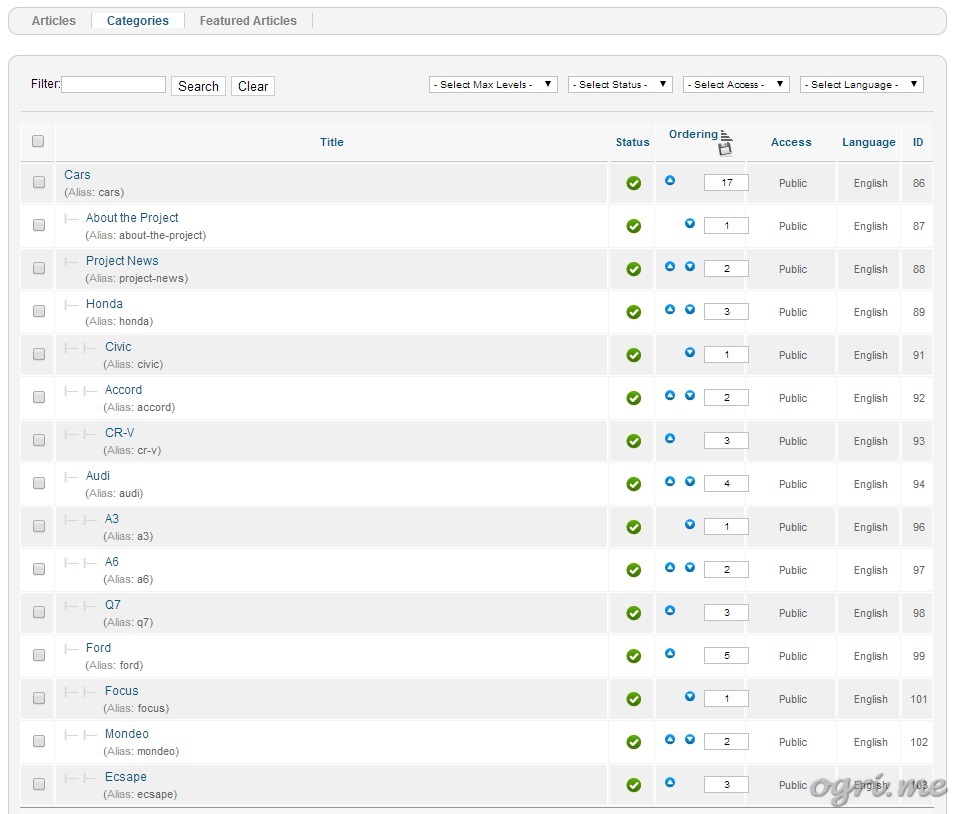955x814 pixels.
Task: Click the ordering field showing 17 for Cars
Action: click(x=726, y=183)
